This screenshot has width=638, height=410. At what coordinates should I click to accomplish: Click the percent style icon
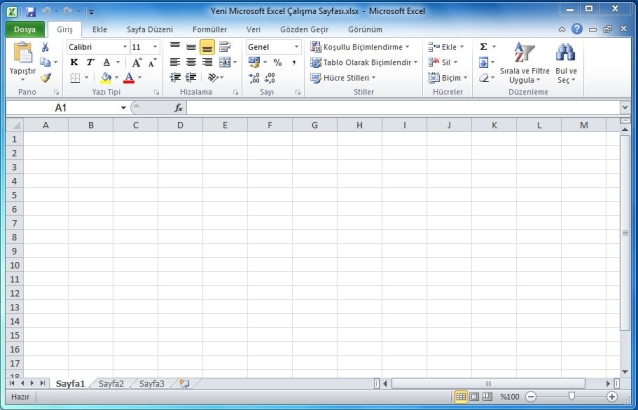277,62
